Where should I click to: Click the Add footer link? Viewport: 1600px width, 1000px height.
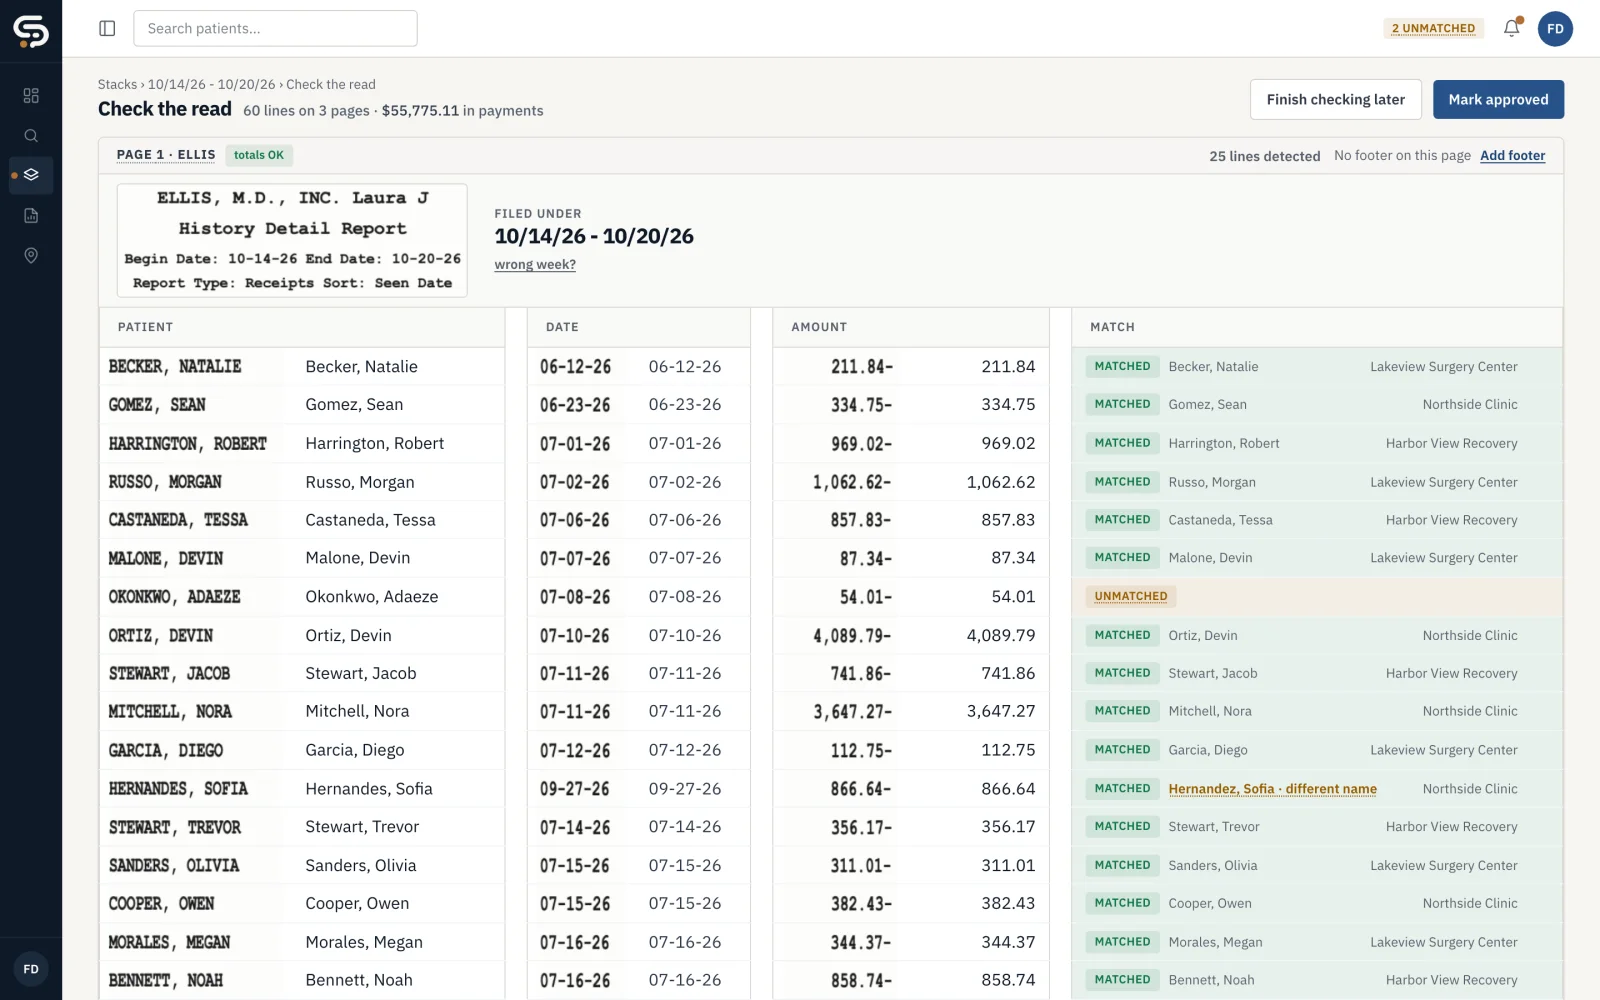(x=1512, y=155)
